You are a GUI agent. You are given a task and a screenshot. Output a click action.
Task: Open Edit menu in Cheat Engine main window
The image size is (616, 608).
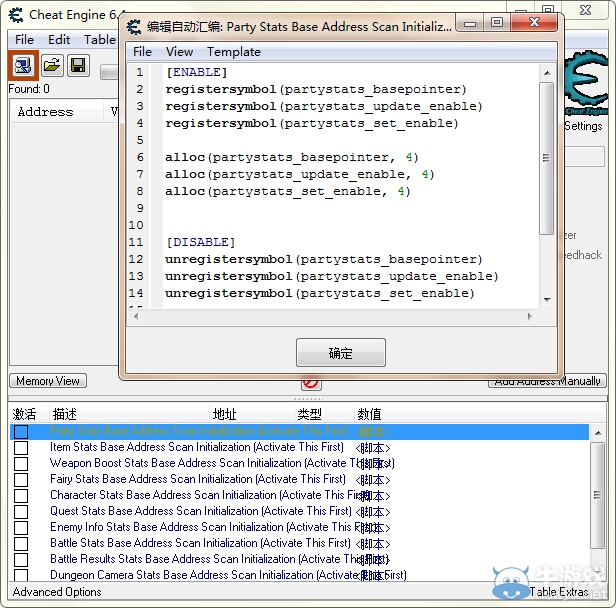coord(59,40)
